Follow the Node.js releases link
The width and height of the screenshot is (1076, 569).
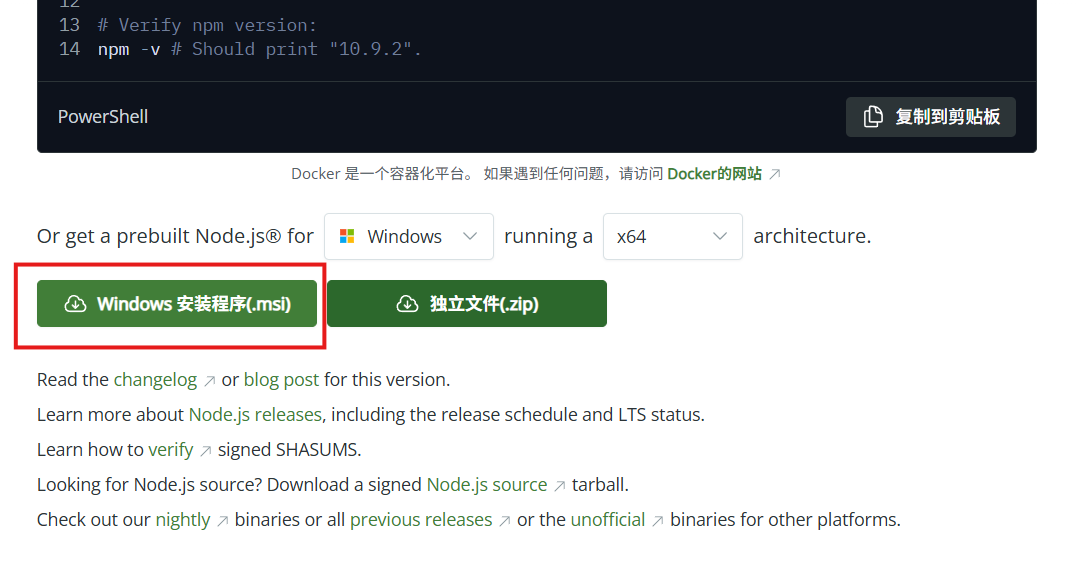point(255,415)
